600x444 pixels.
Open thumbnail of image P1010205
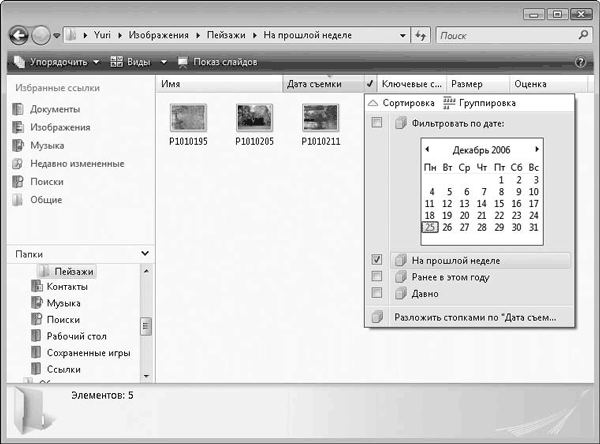click(x=254, y=120)
